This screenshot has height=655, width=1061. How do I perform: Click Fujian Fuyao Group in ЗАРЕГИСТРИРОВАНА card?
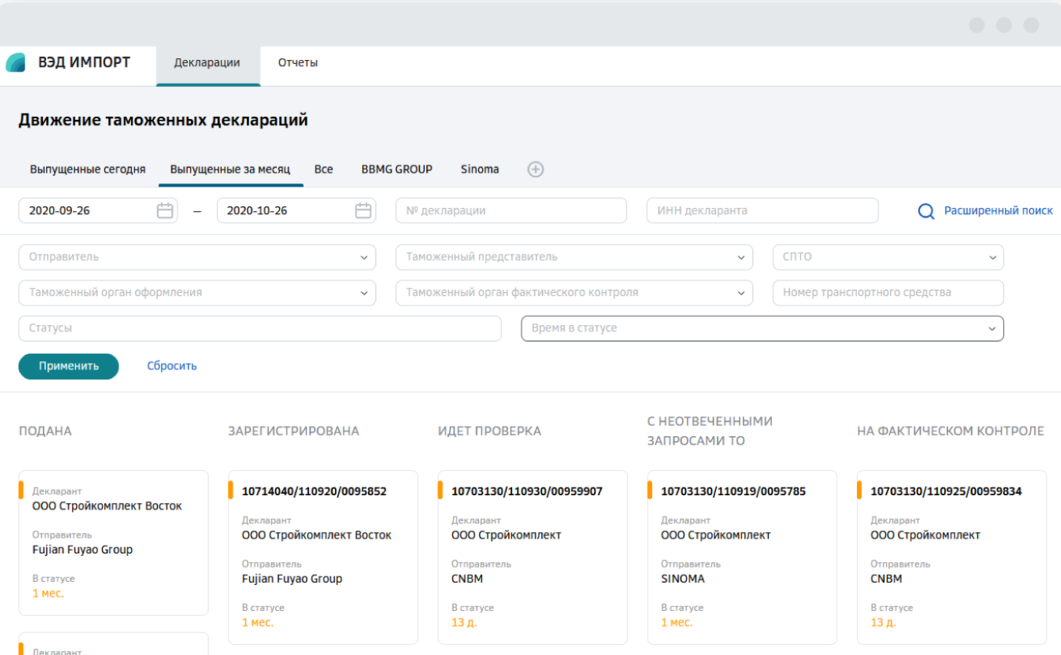tap(292, 579)
